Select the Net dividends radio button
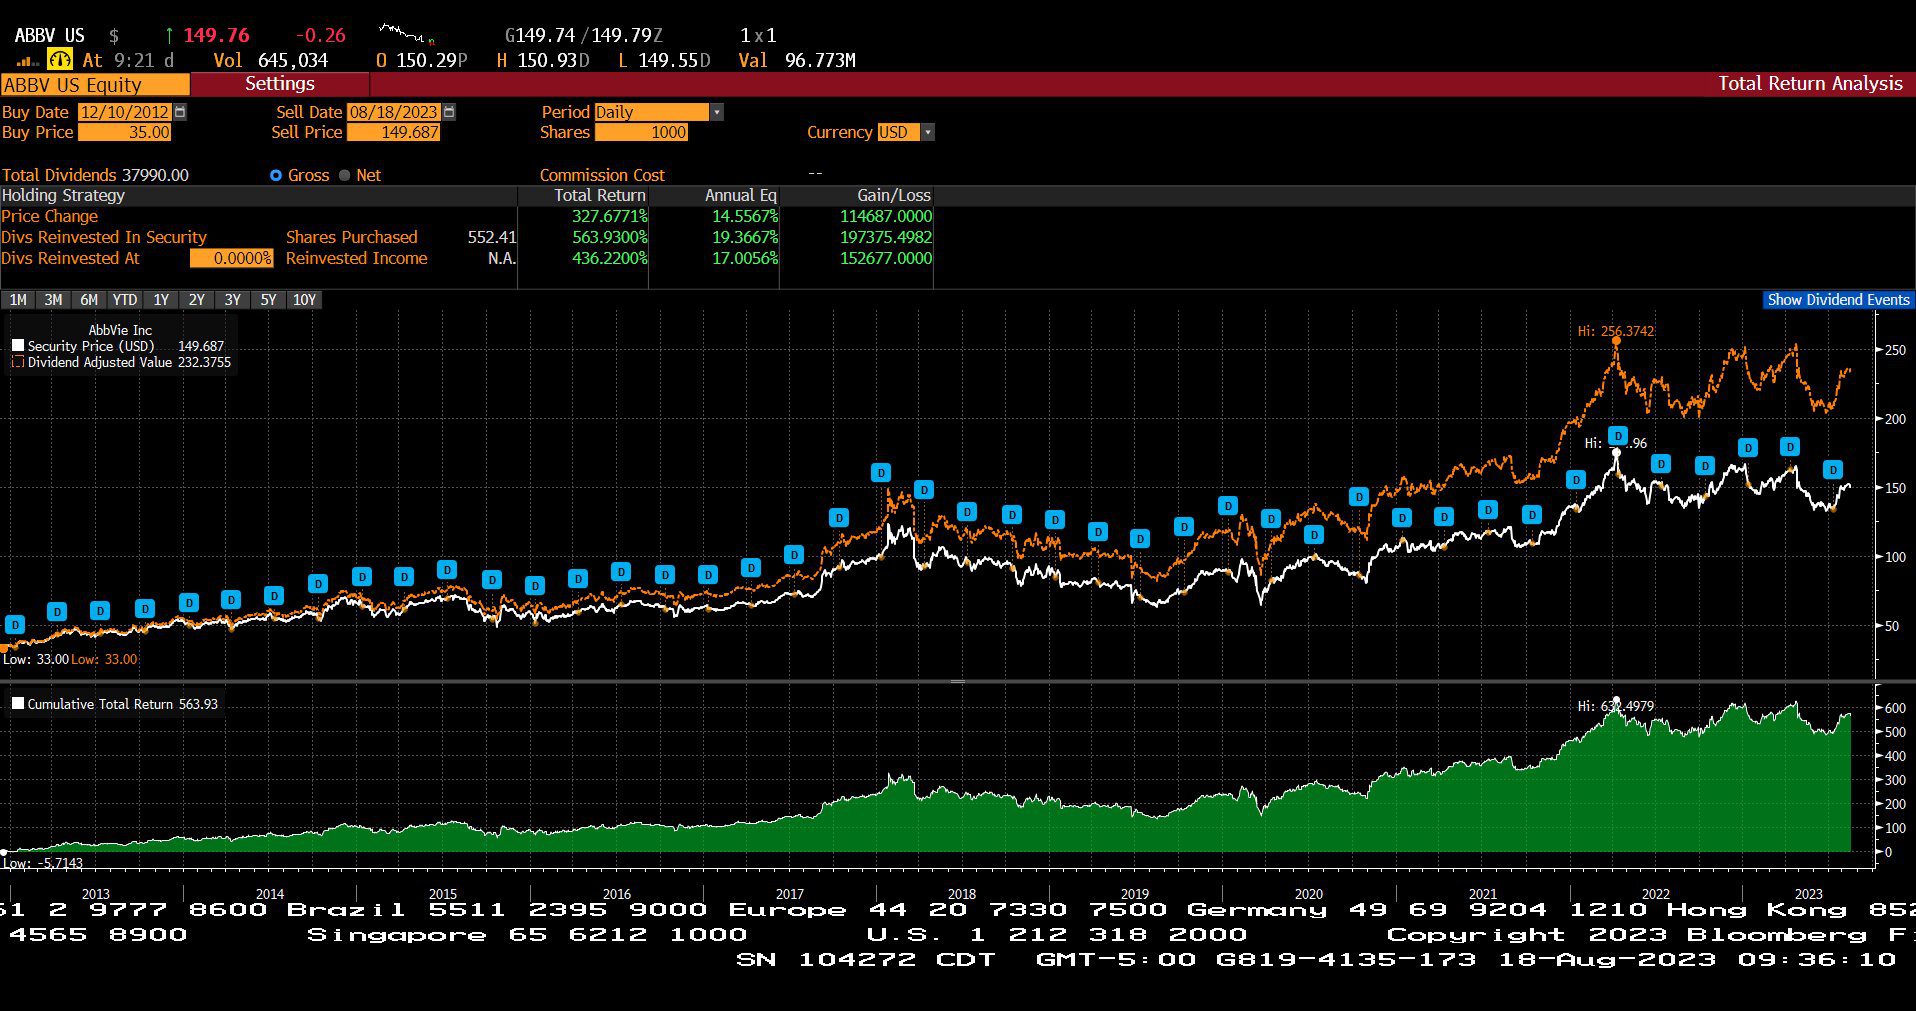Viewport: 1916px width, 1011px height. [345, 175]
